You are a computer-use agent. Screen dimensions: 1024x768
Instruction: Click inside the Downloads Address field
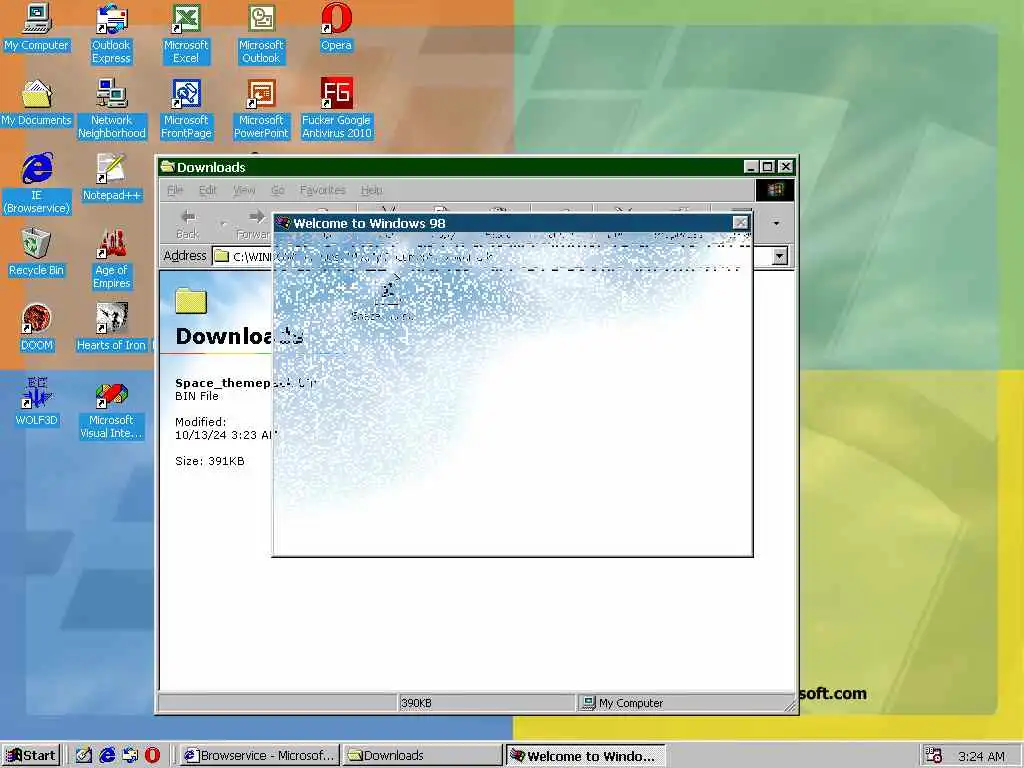[x=501, y=256]
